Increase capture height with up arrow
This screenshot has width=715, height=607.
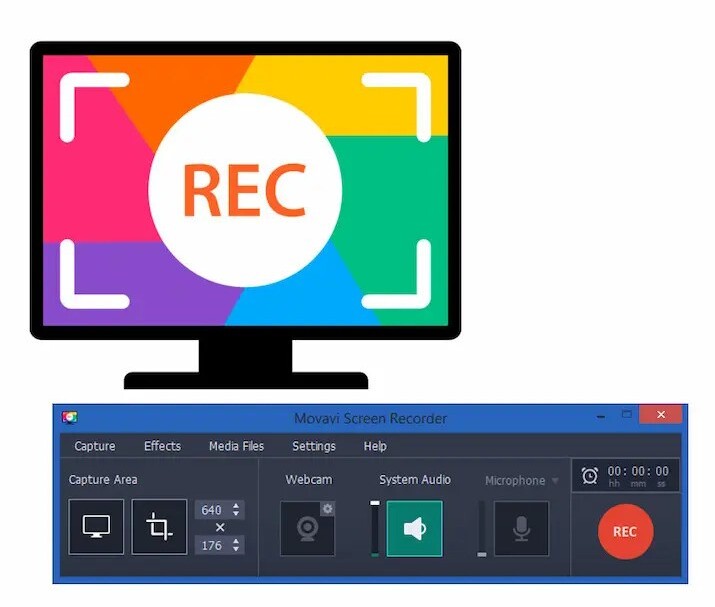(x=236, y=541)
